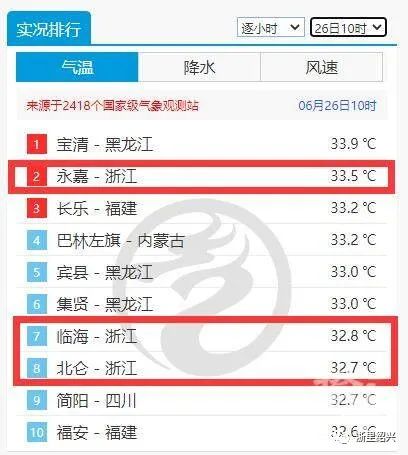
Task: Click the red rank 3 badge
Action: point(37,208)
